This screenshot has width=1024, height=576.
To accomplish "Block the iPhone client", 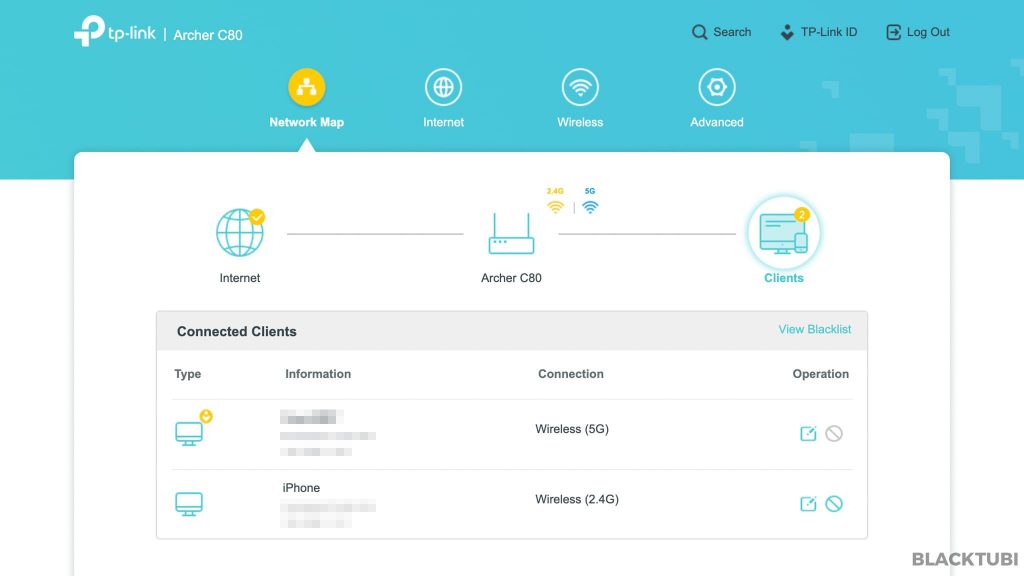I will (x=834, y=504).
